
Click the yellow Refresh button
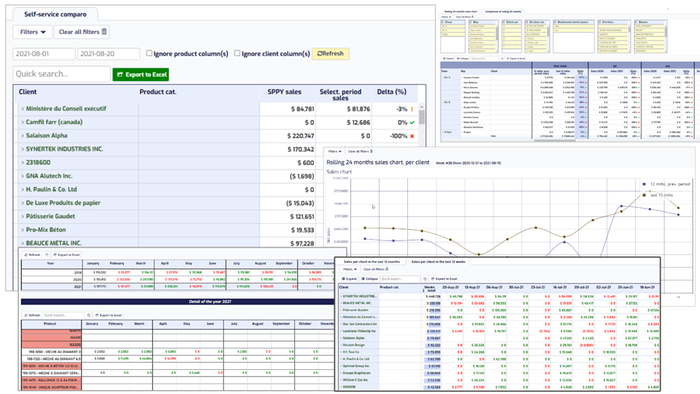coord(330,54)
